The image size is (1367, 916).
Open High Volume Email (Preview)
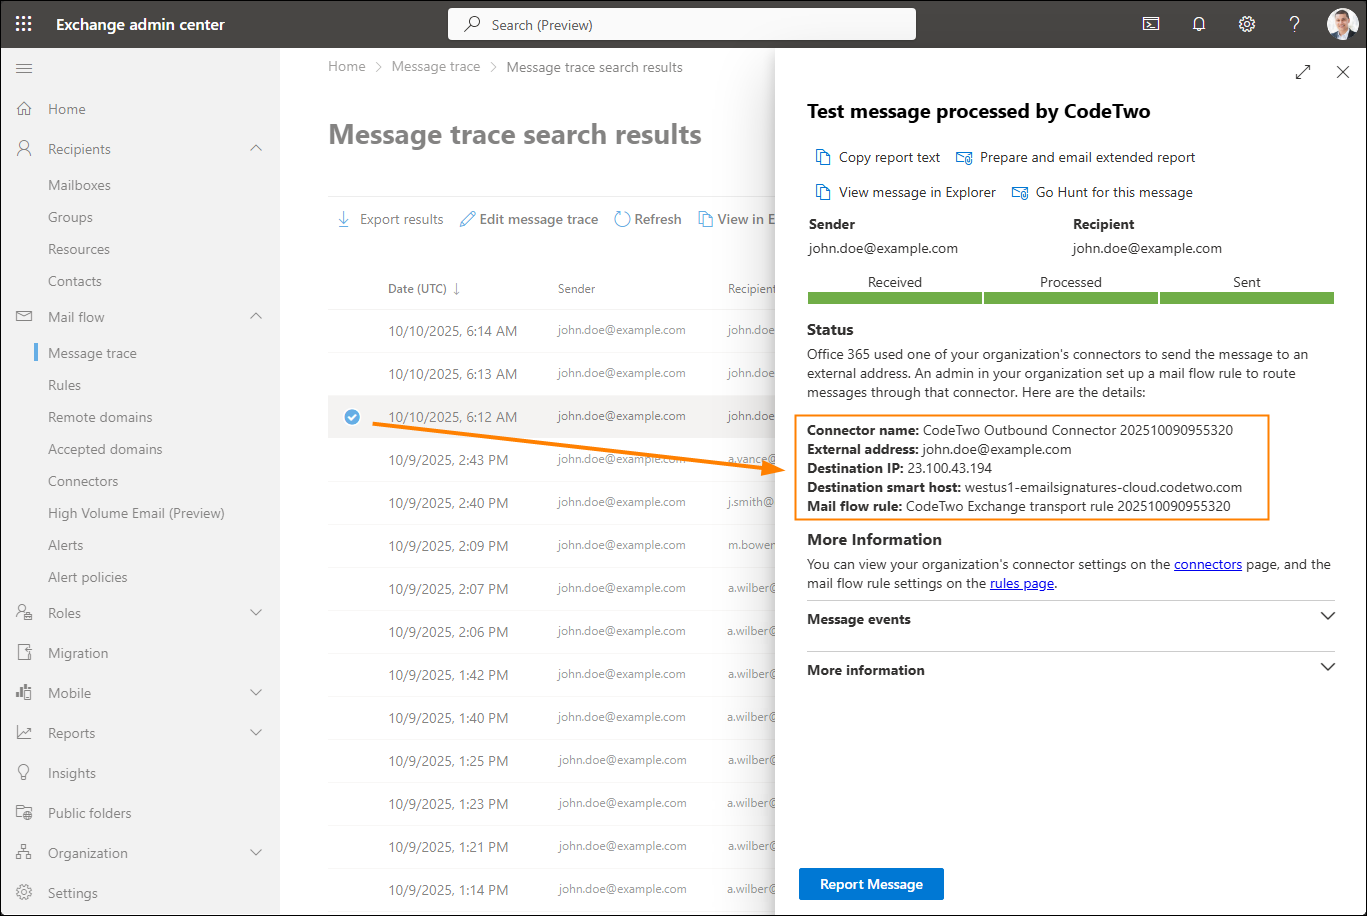[136, 513]
